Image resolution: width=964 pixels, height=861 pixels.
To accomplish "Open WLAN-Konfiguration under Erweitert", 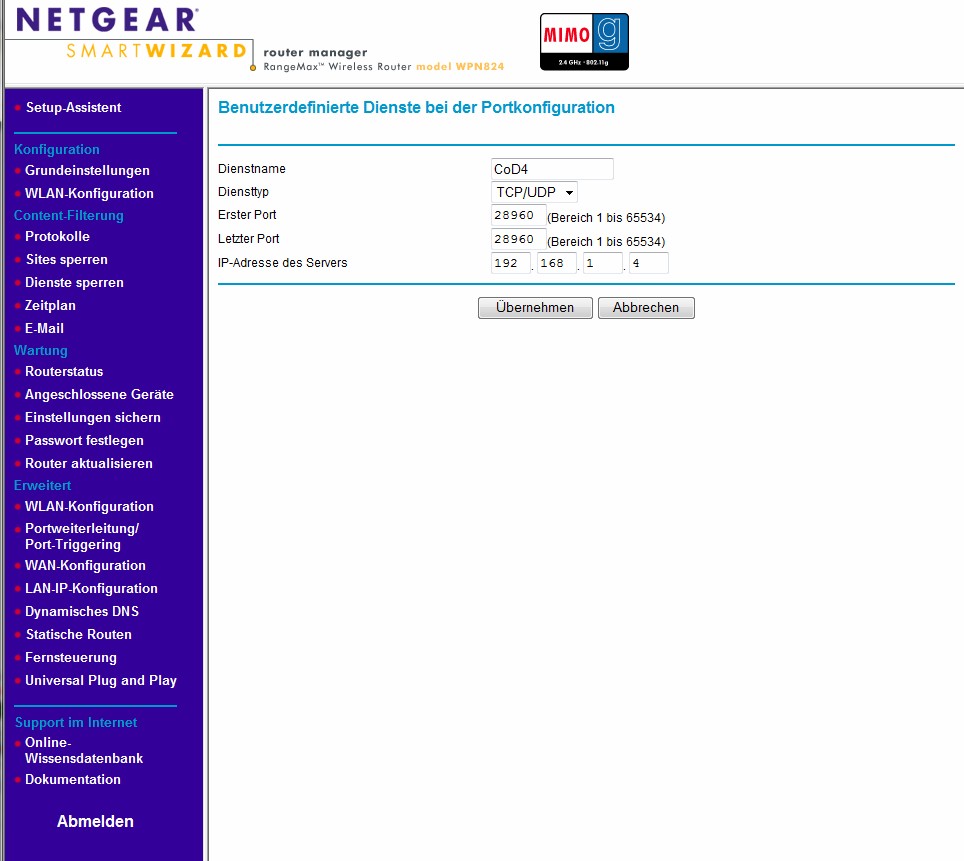I will tap(89, 506).
